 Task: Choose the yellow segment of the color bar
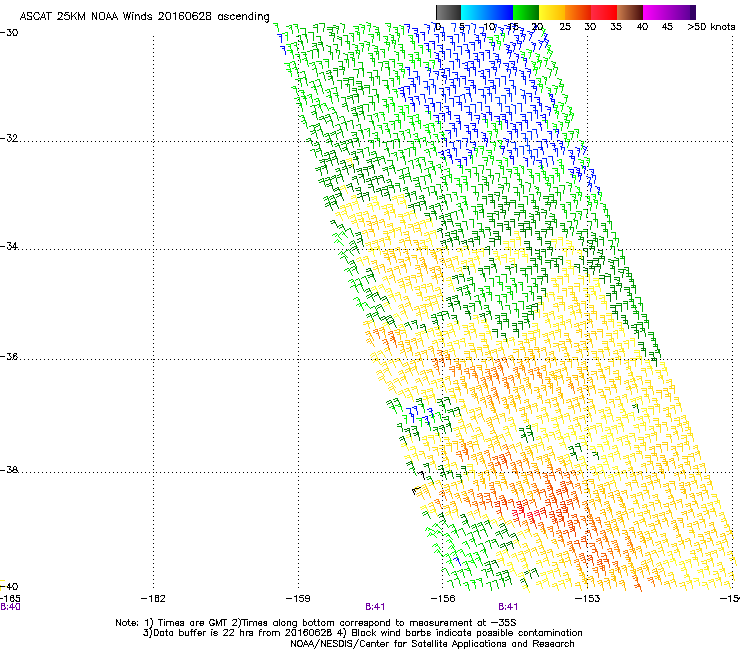552,12
